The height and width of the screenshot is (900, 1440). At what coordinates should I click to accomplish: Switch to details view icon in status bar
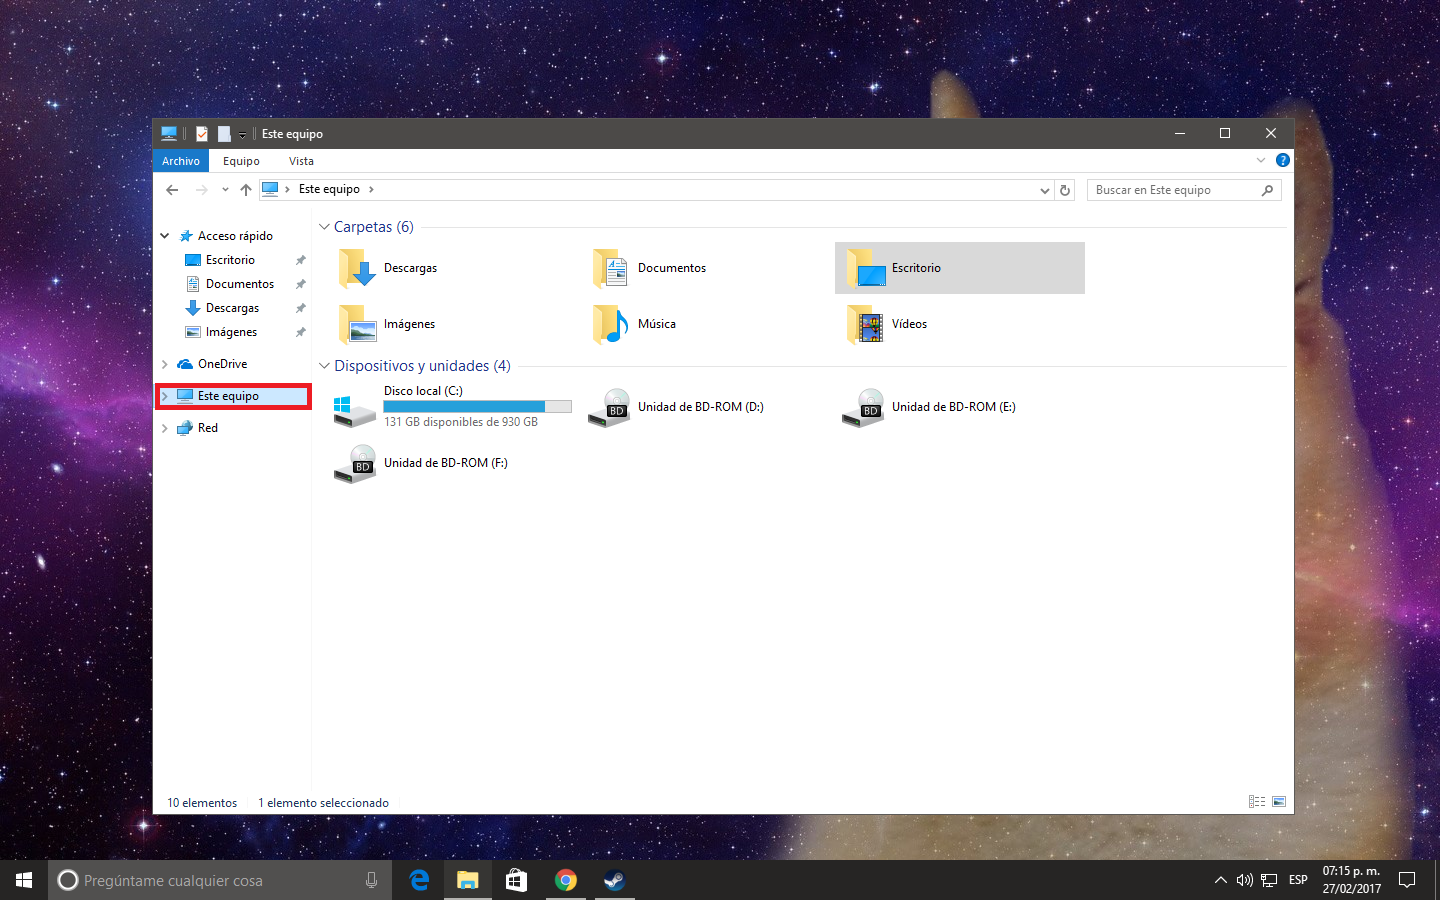coord(1257,802)
